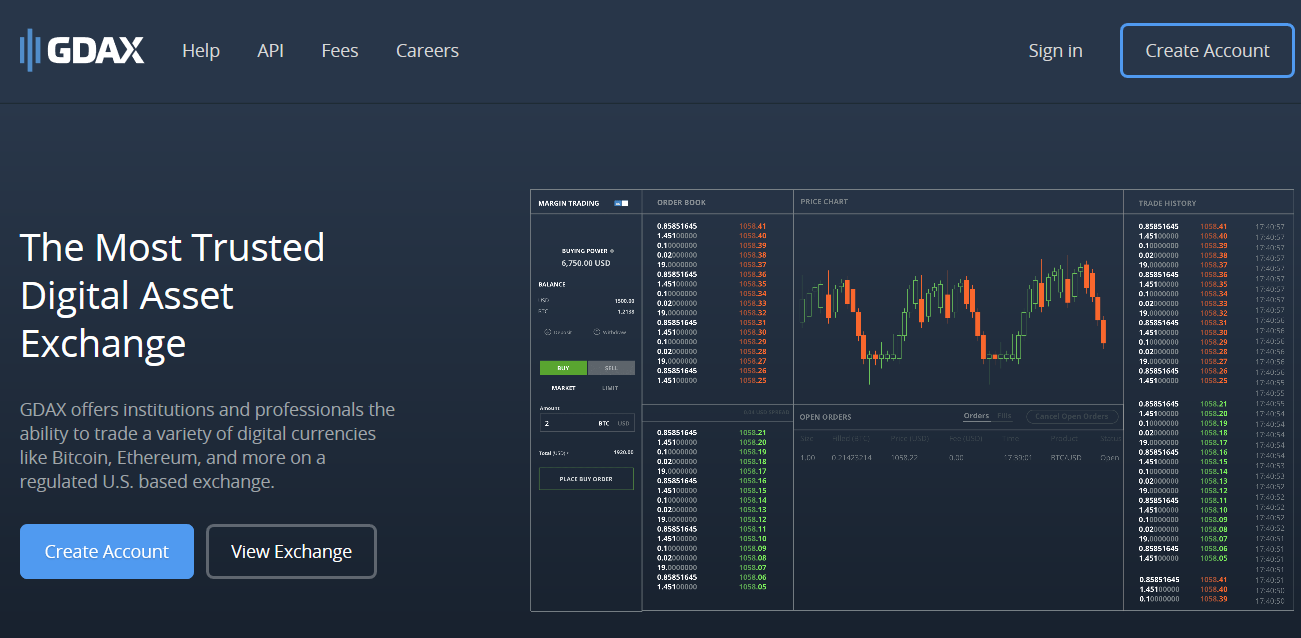Click the open order row priced 1058.22

tap(958, 457)
